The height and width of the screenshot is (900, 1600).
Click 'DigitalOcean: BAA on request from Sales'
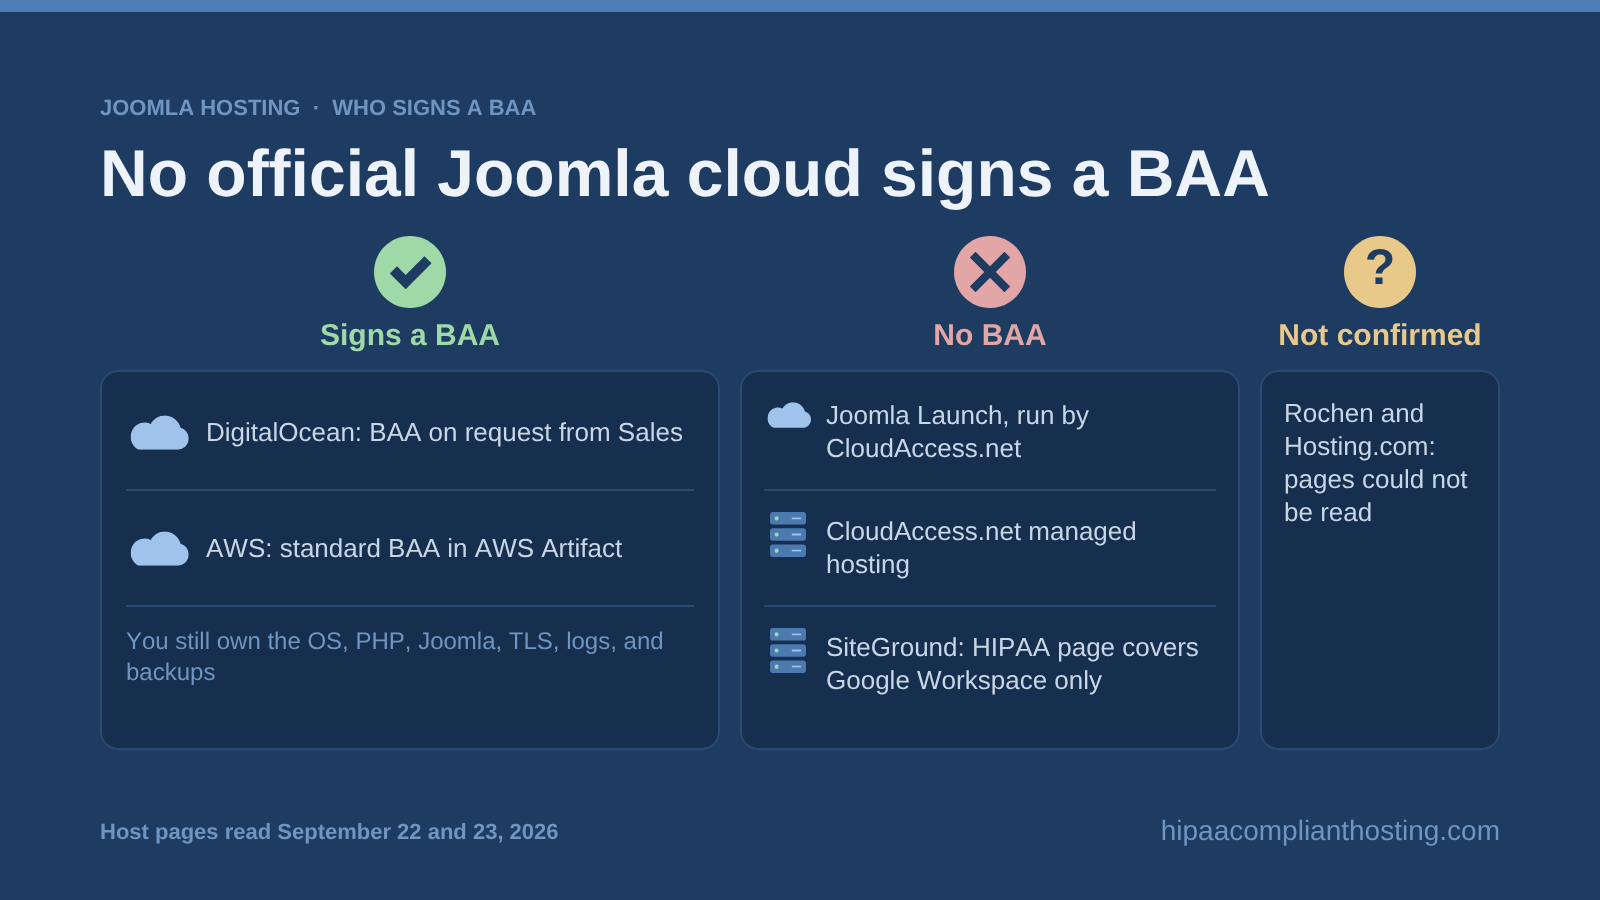click(444, 433)
